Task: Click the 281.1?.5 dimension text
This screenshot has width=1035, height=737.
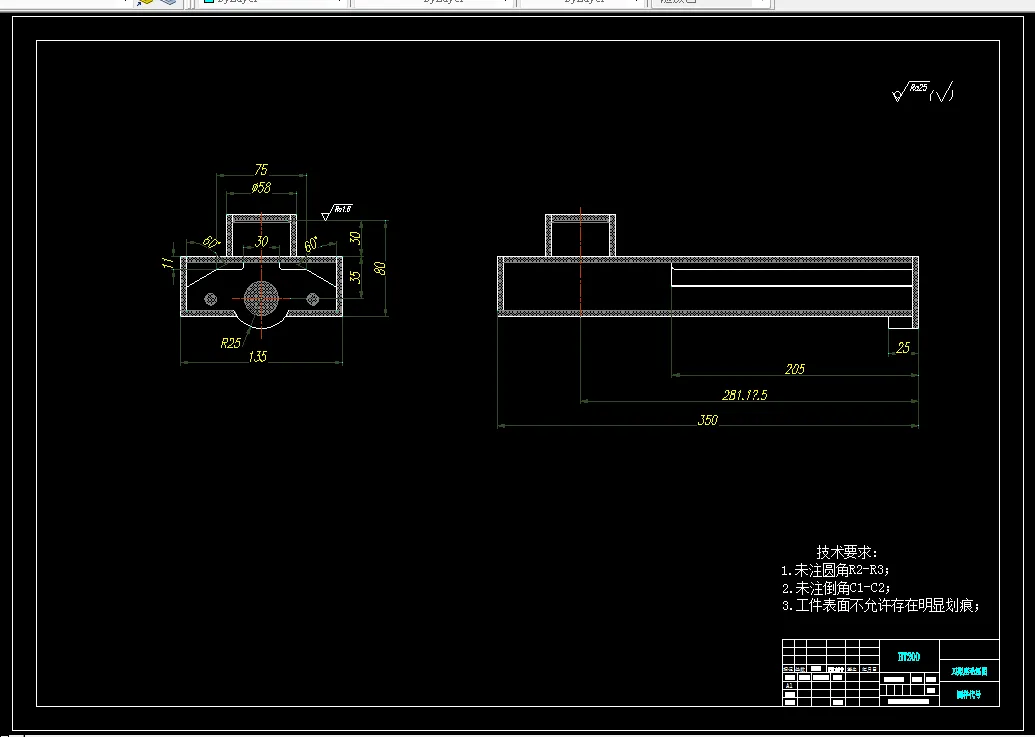Action: (745, 395)
